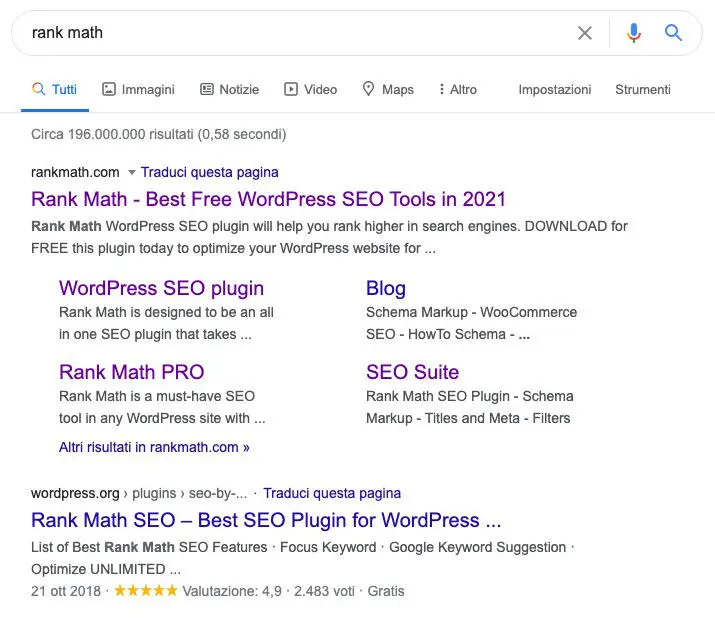Open the Maps tab
The image size is (715, 628).
coord(388,89)
